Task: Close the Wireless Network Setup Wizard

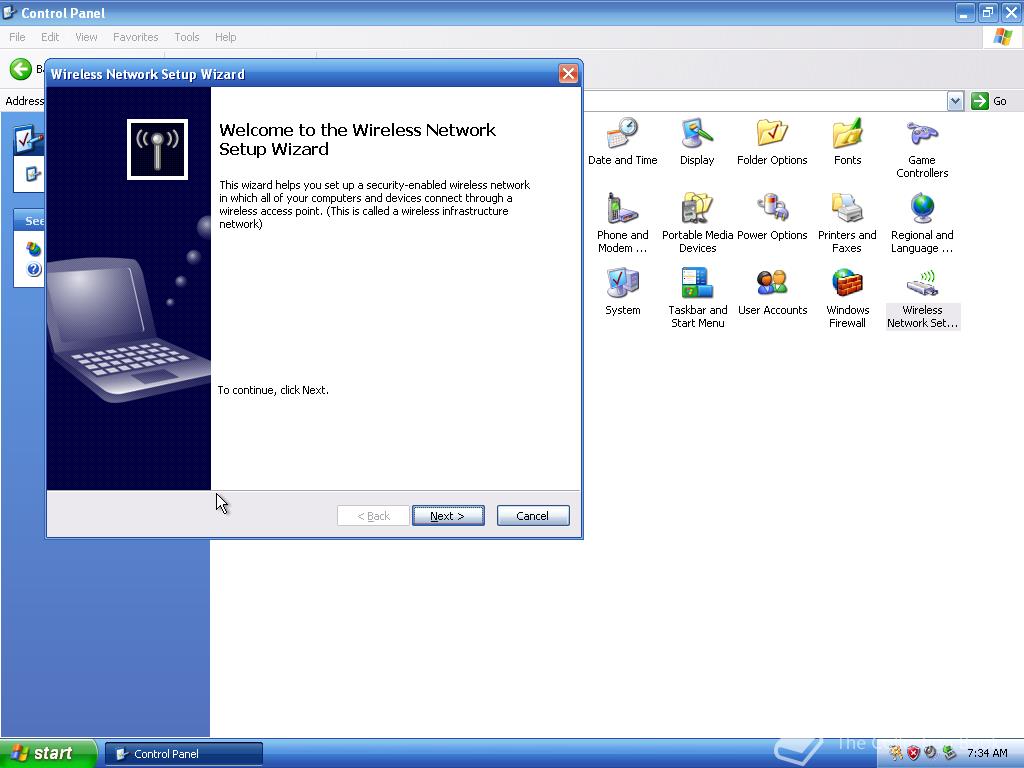Action: (x=568, y=74)
